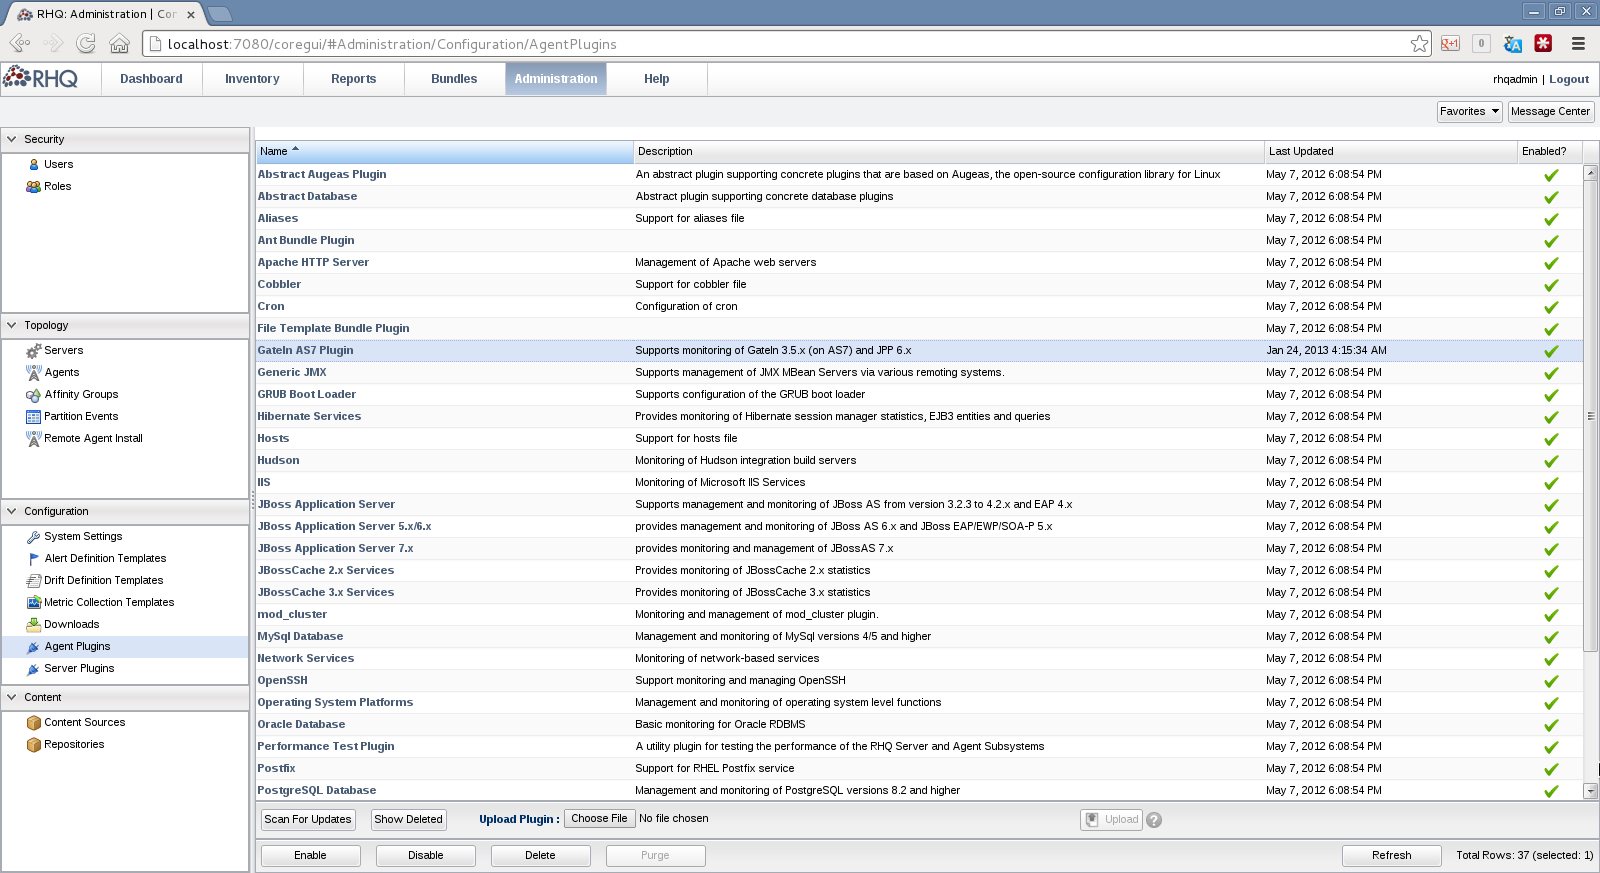1600x873 pixels.
Task: Click the red asterisk extension icon
Action: coord(1543,43)
